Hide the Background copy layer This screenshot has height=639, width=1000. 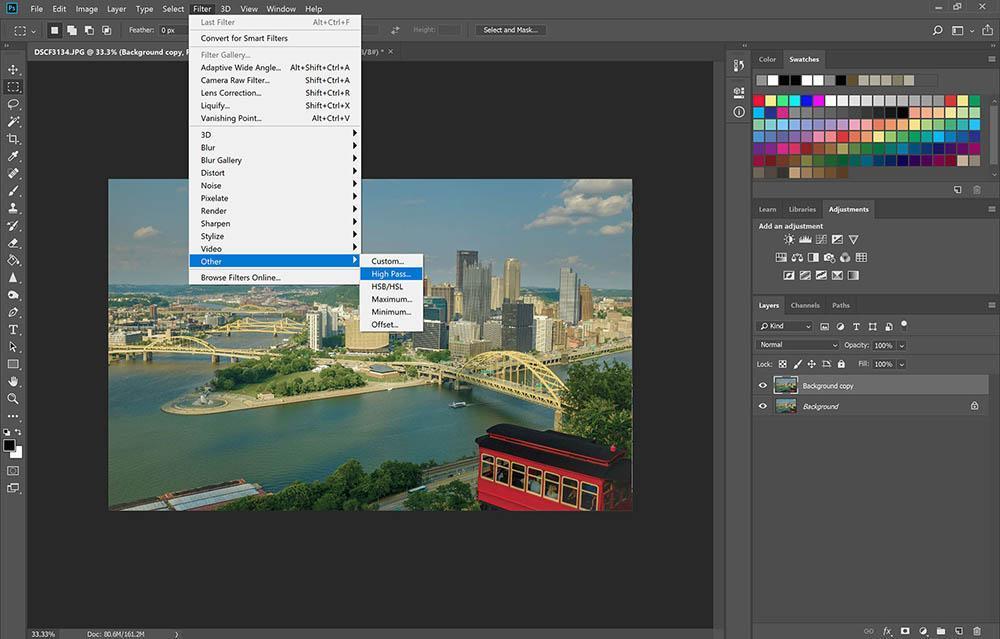click(763, 386)
